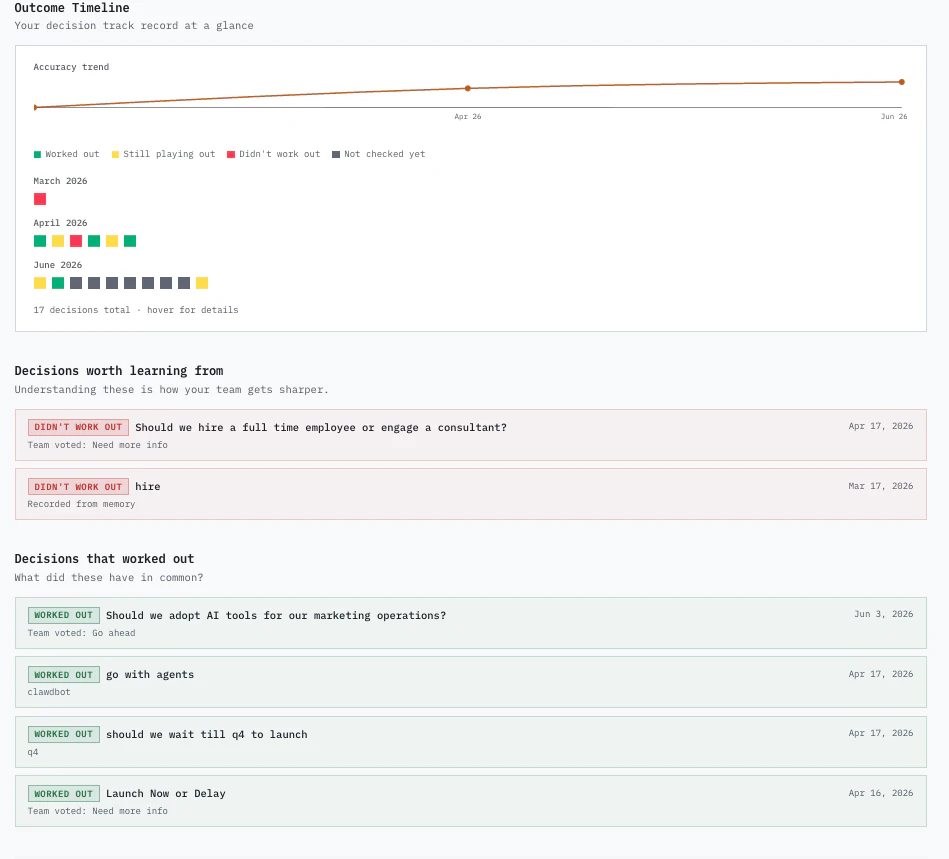This screenshot has height=859, width=949.
Task: Click the 'q4' note under the launch decision
Action: 33,752
